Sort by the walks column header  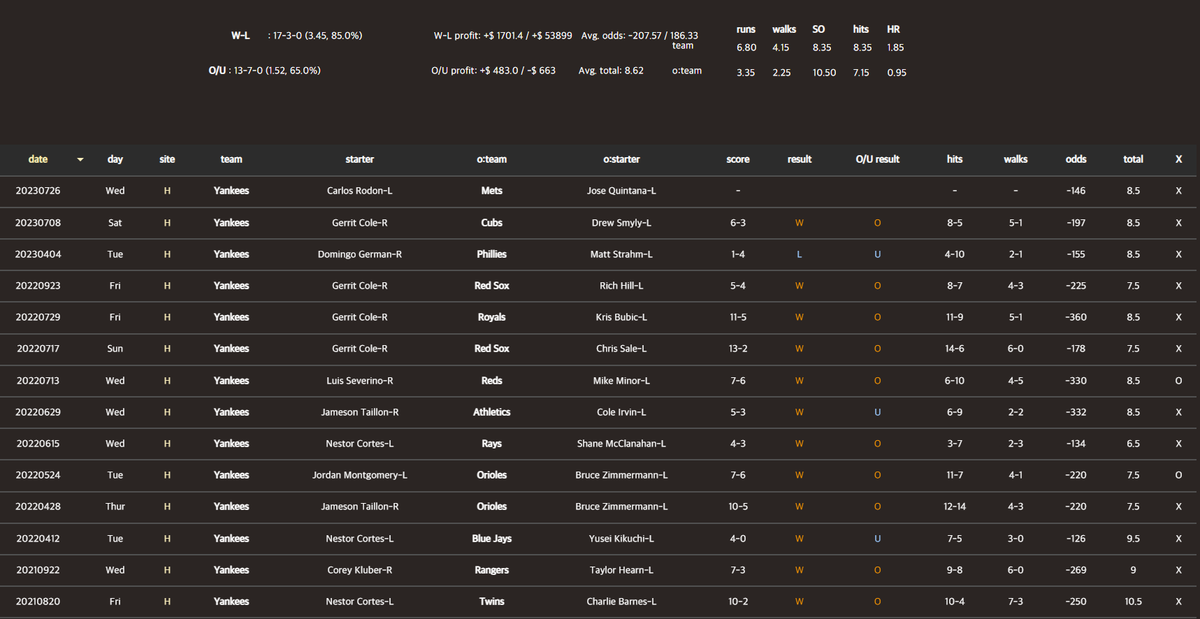pyautogui.click(x=1016, y=159)
